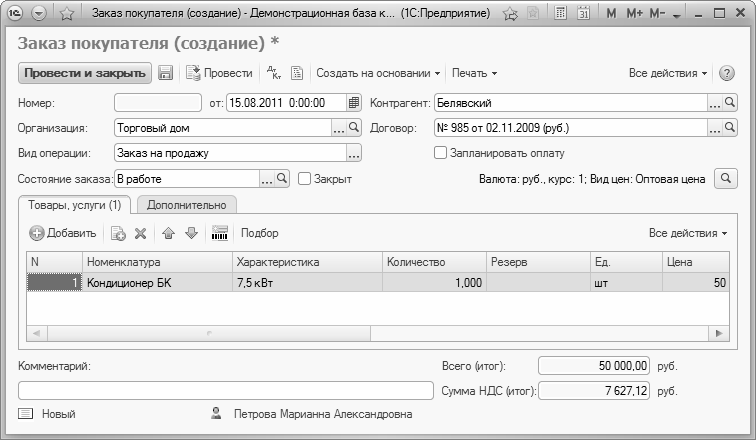
Task: Click ellipsis button for Вид операции field
Action: (x=353, y=153)
